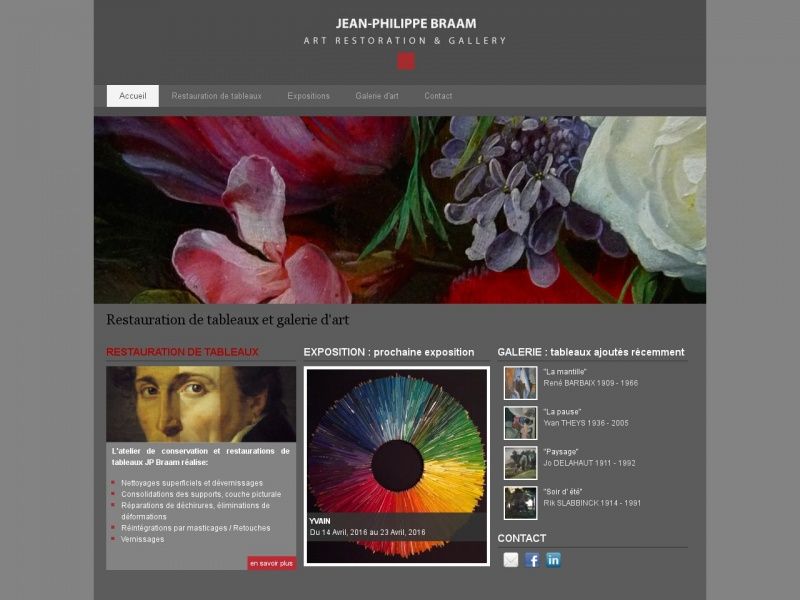The height and width of the screenshot is (600, 800).
Task: Open the "La mantille" painting thumbnail
Action: (x=520, y=383)
